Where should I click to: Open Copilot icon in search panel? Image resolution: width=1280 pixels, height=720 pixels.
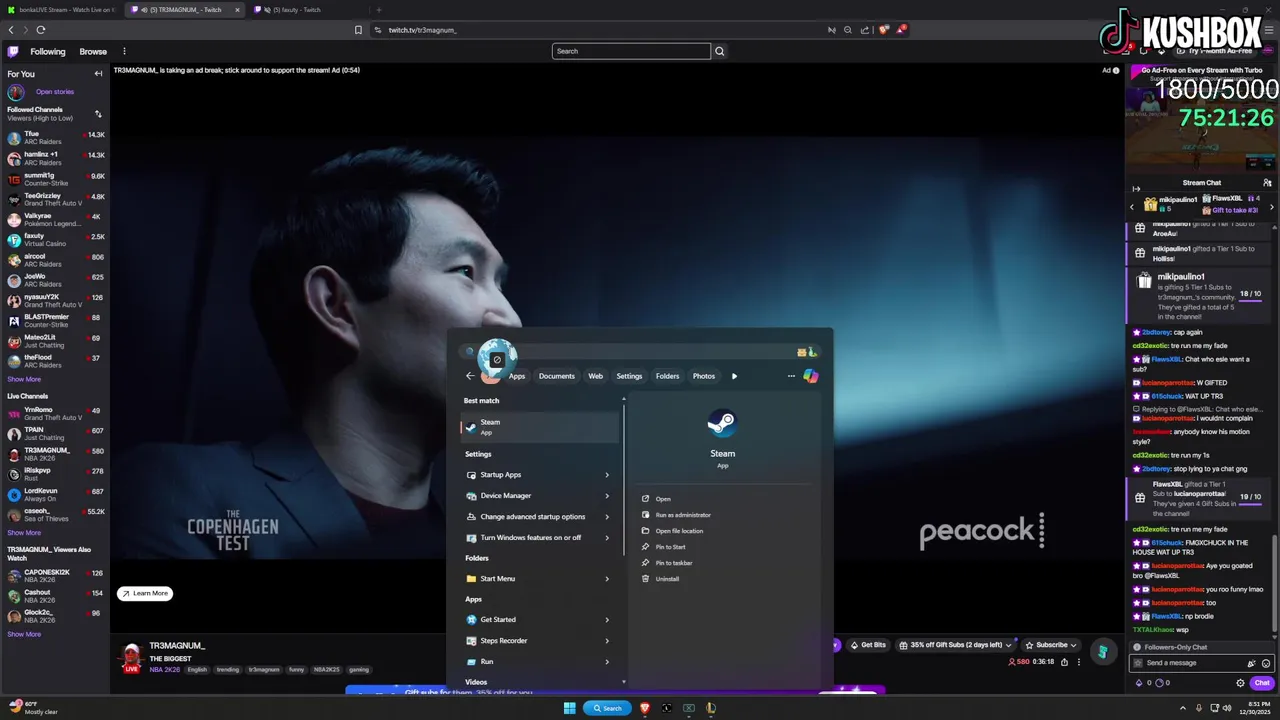click(811, 376)
